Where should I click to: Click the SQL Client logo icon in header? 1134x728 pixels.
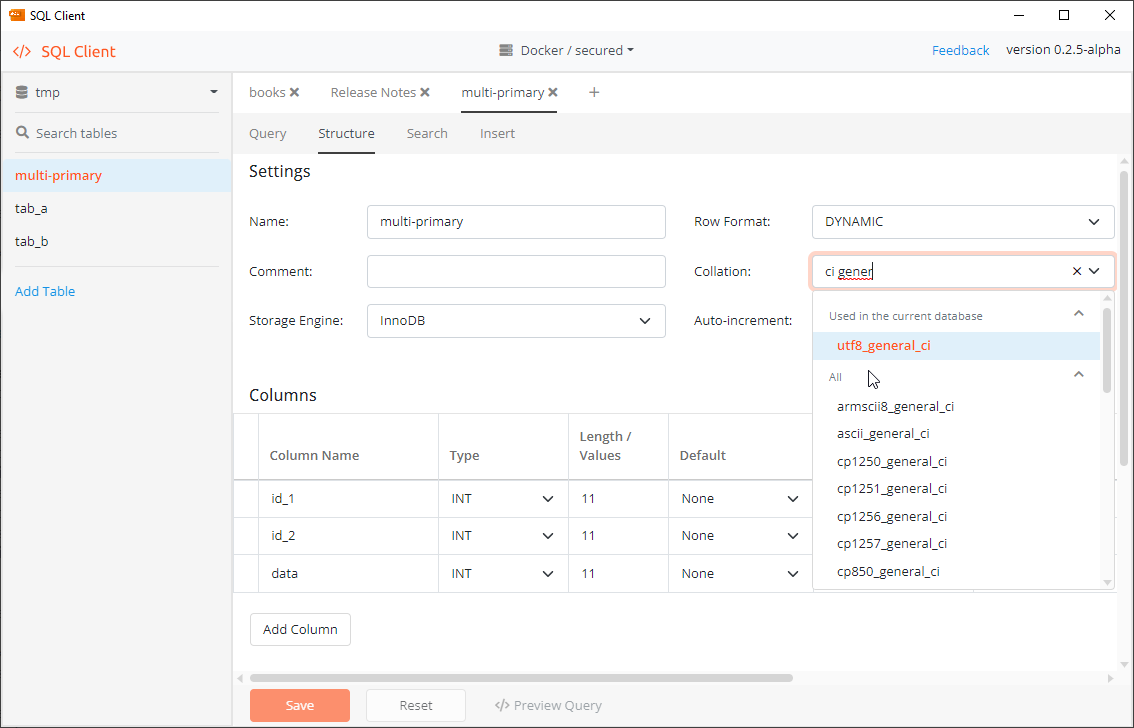[x=22, y=51]
